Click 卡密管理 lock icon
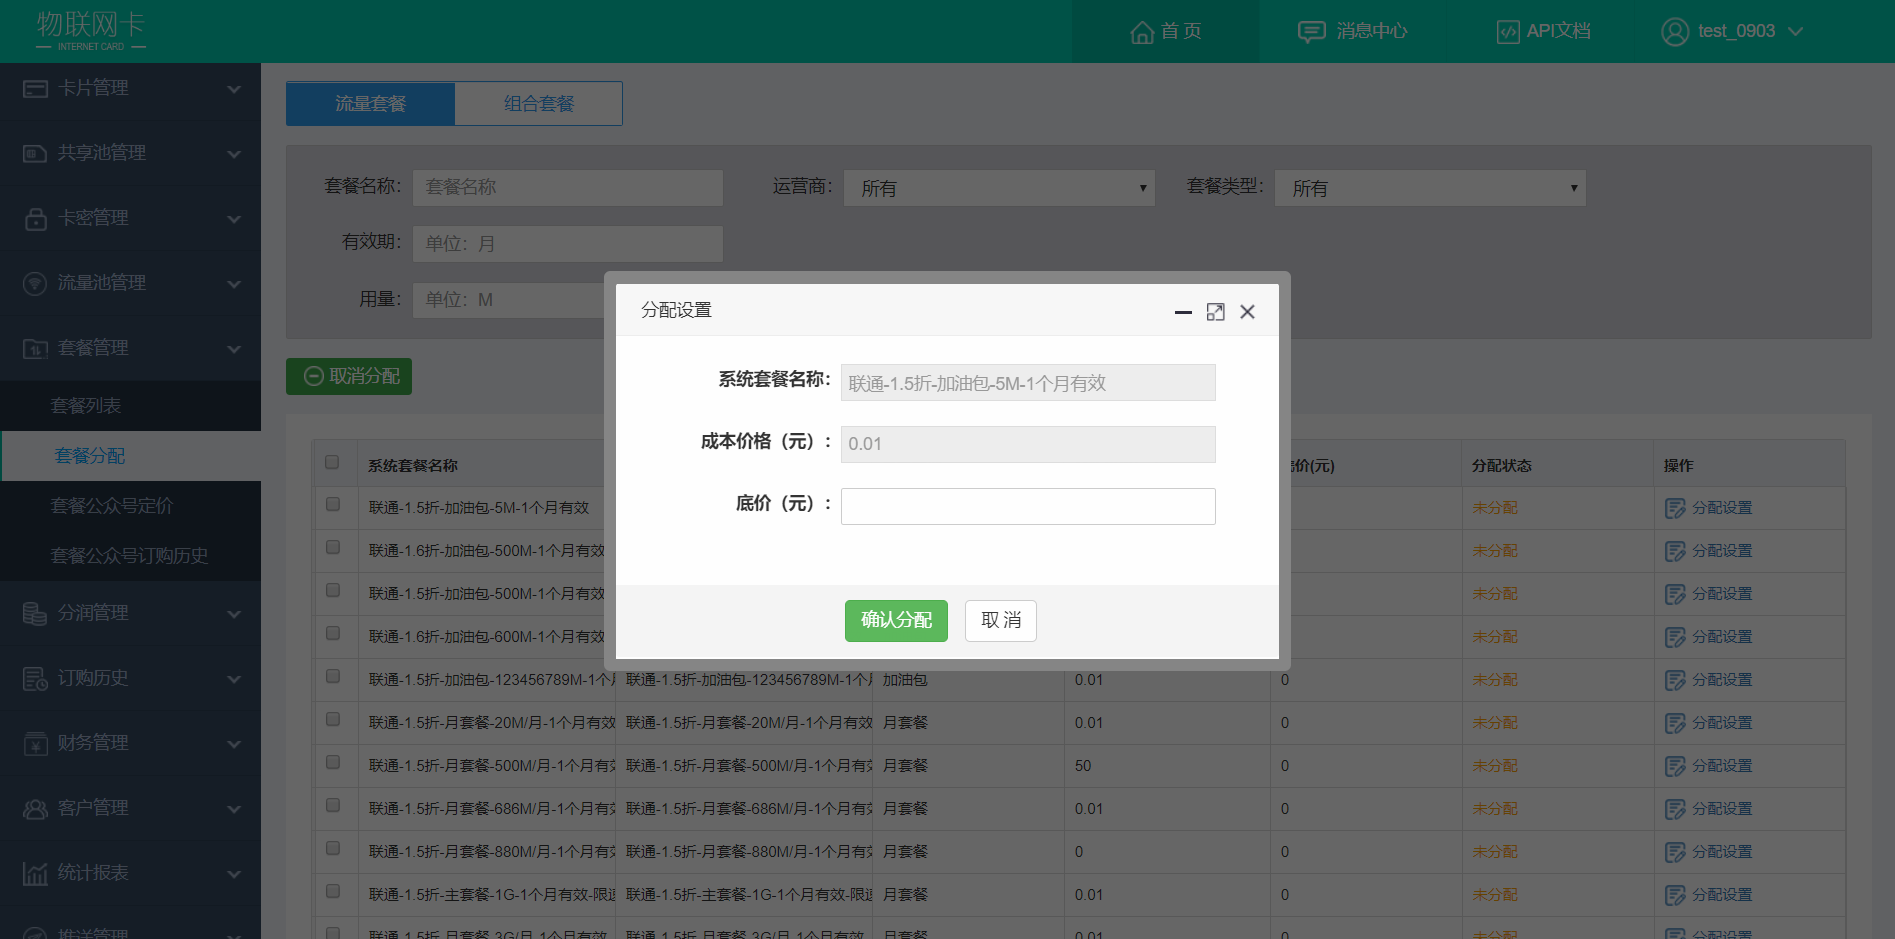This screenshot has height=939, width=1895. click(35, 219)
